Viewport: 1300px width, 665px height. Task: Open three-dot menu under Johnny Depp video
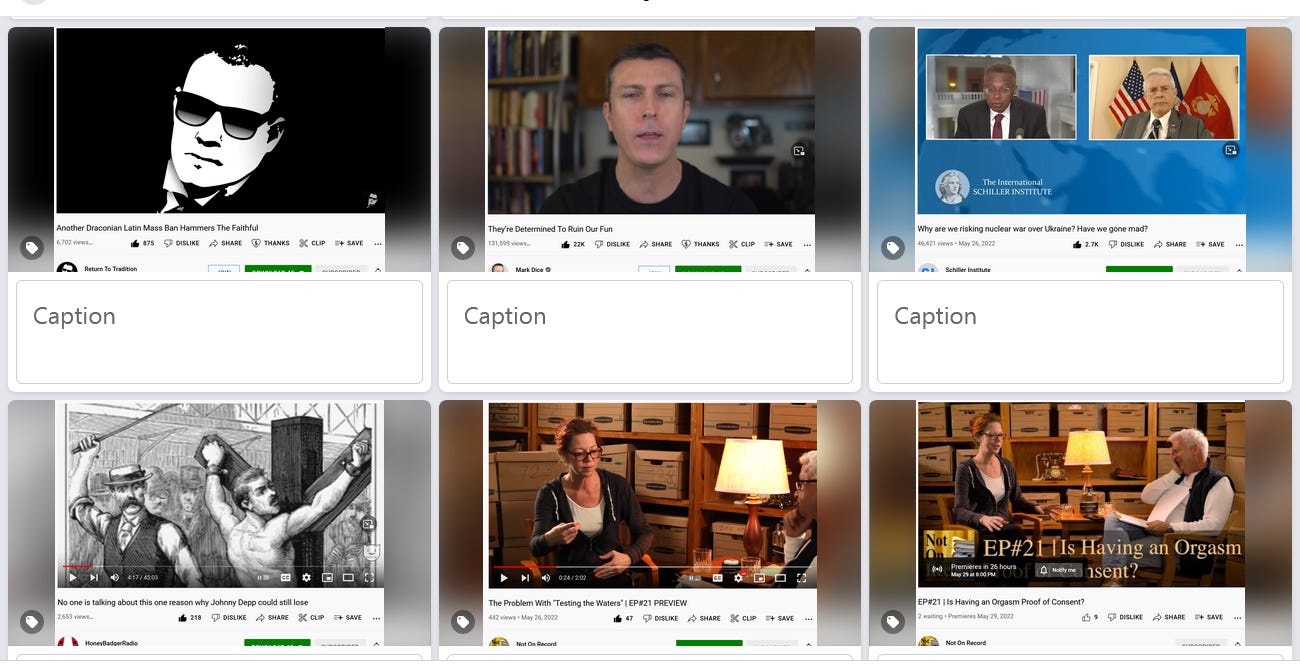tap(375, 618)
